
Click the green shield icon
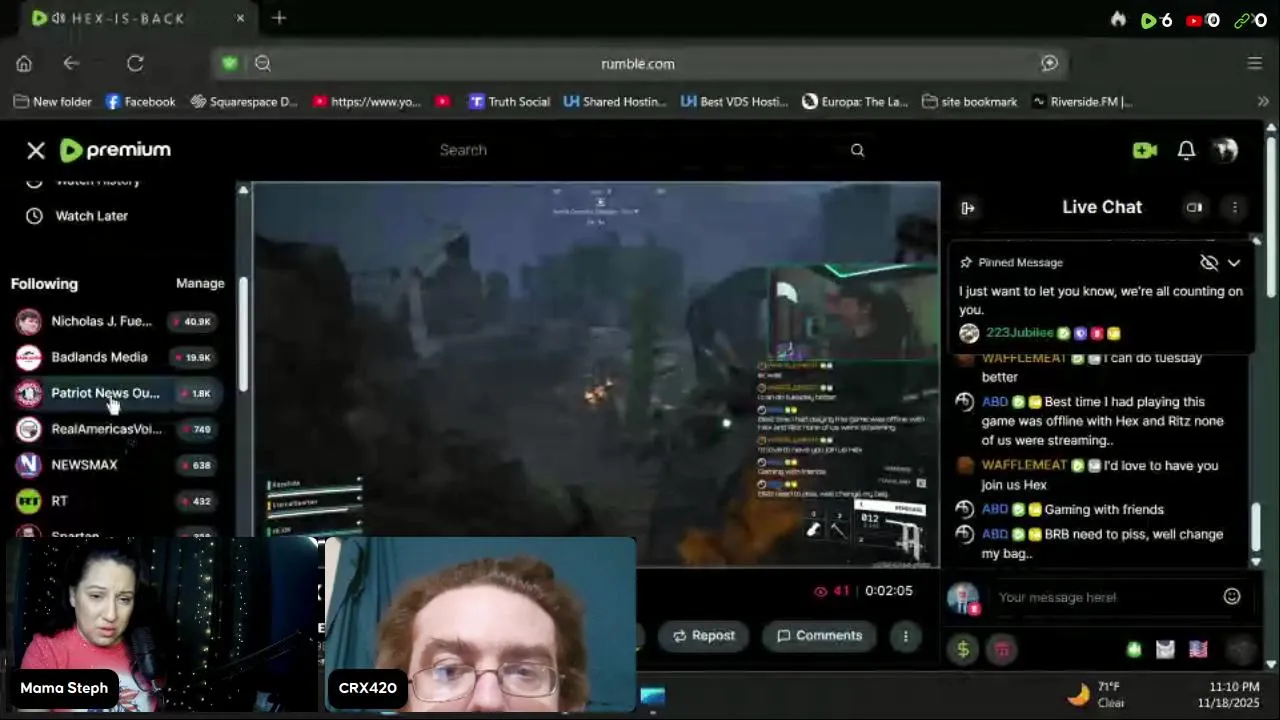(x=230, y=63)
